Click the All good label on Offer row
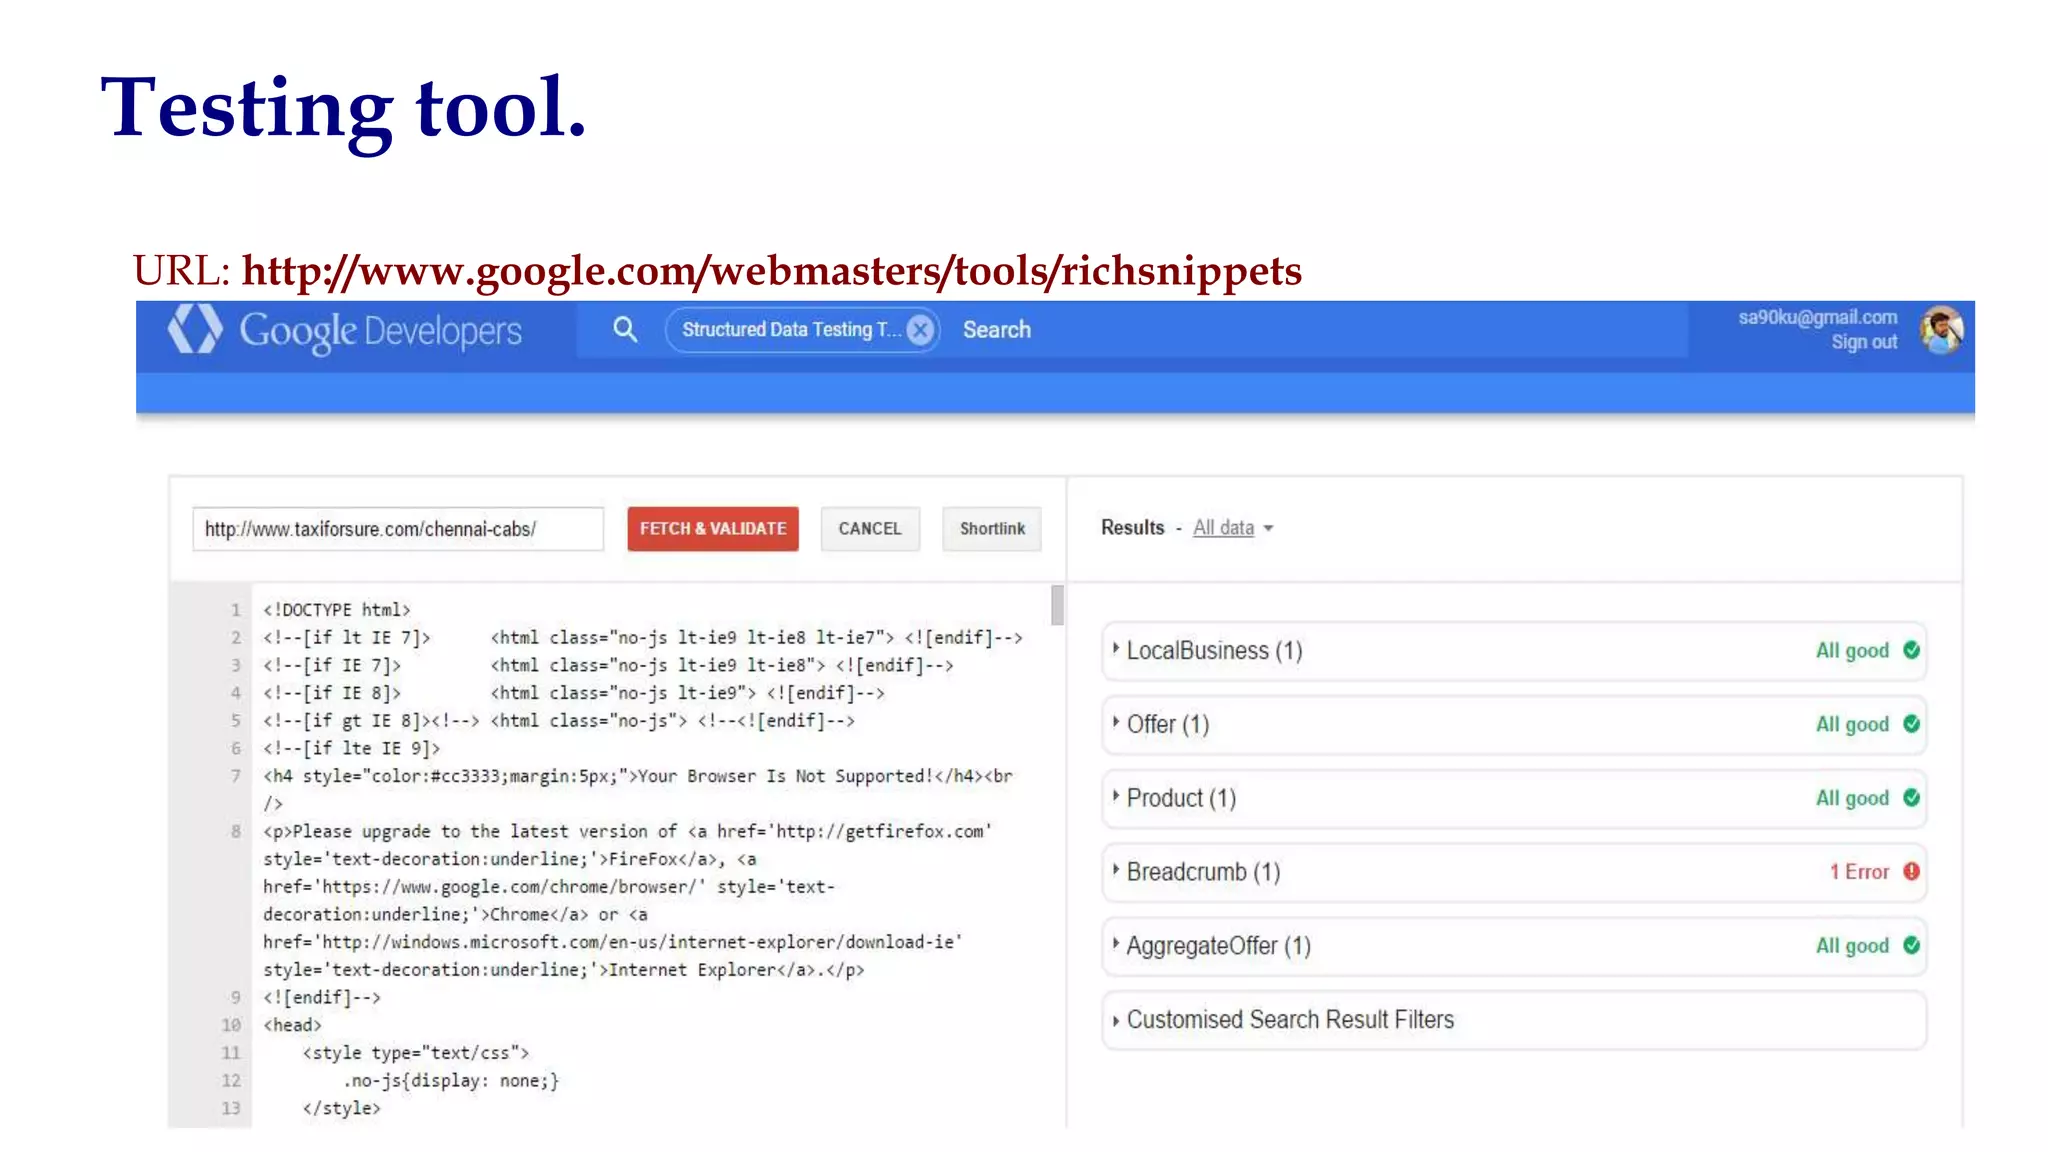The width and height of the screenshot is (2048, 1152). tap(1852, 725)
